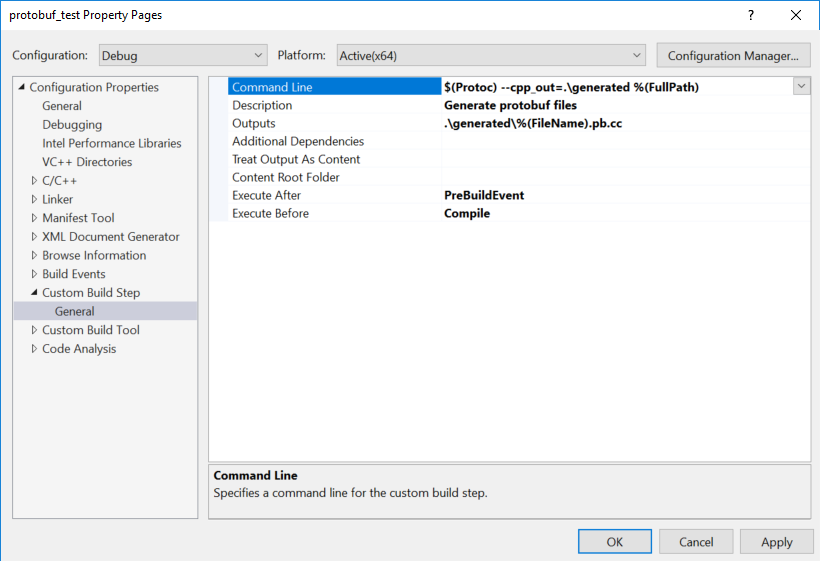
Task: Collapse the Configuration Properties node
Action: click(22, 88)
